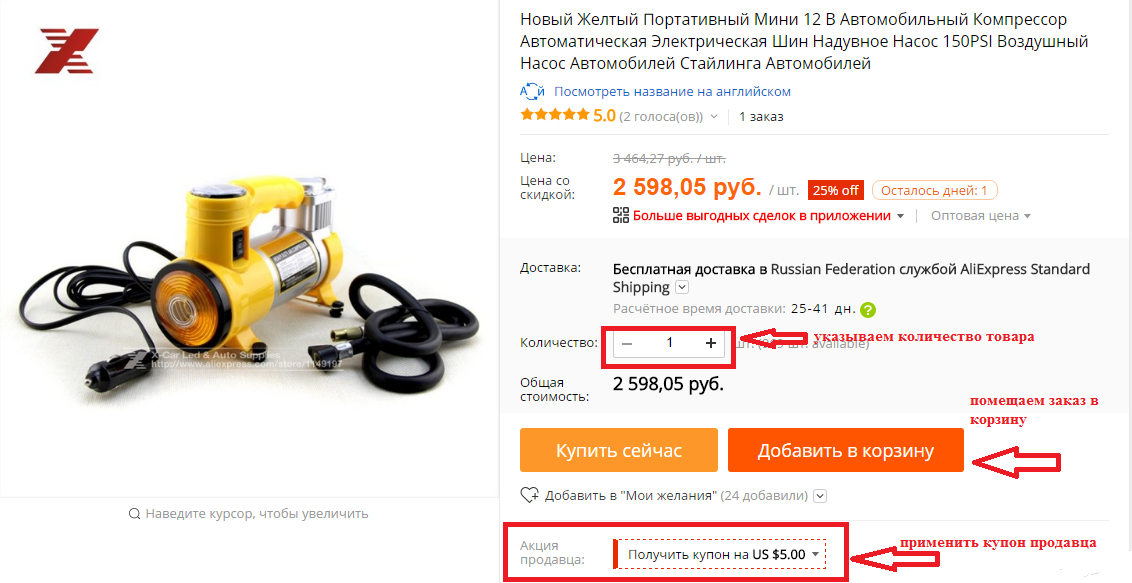The image size is (1132, 583).
Task: Open the Получить купон на US $5.00 dropdown
Action: pyautogui.click(x=723, y=555)
